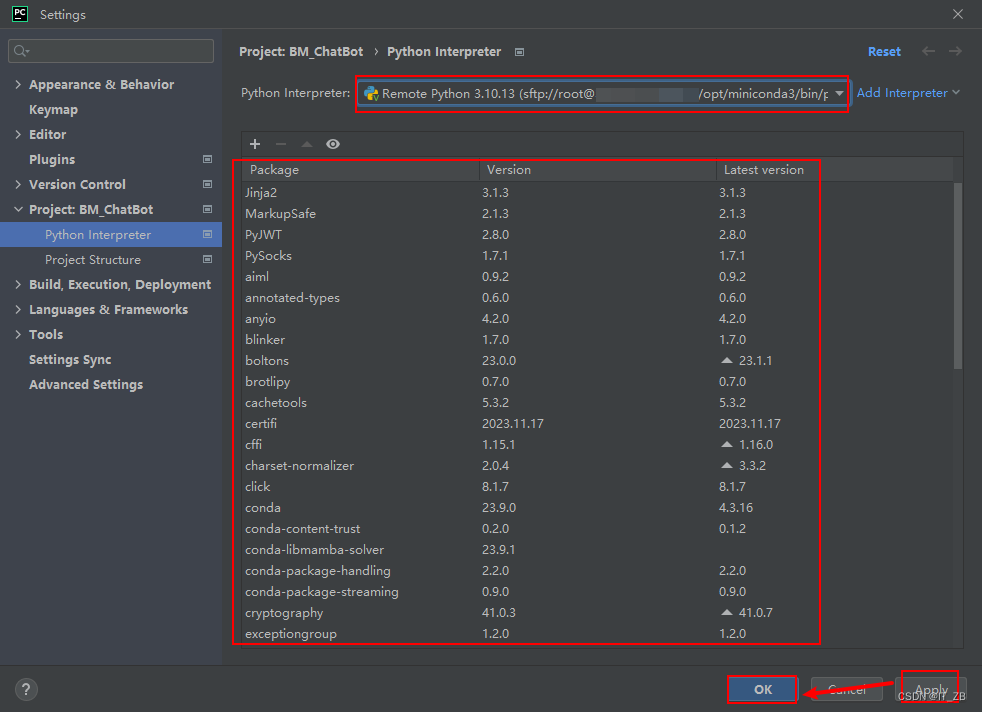This screenshot has width=982, height=712.
Task: Click the Reset link
Action: click(884, 52)
